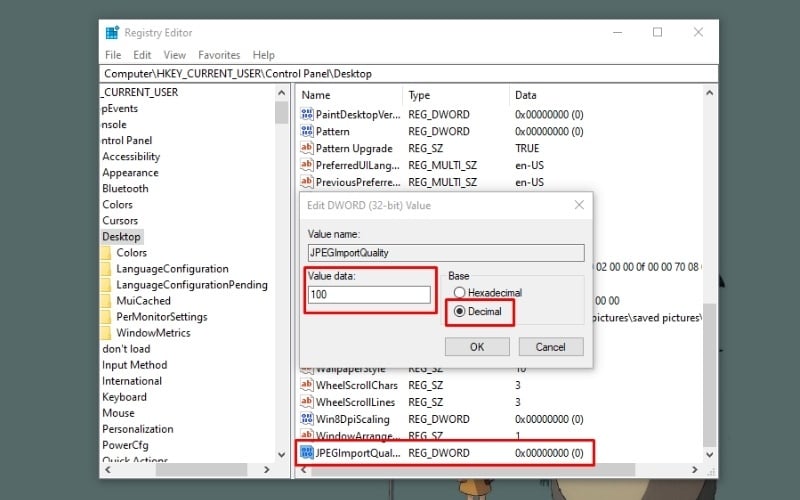Click values pane scroll right arrow
This screenshot has width=800, height=500.
tap(694, 469)
